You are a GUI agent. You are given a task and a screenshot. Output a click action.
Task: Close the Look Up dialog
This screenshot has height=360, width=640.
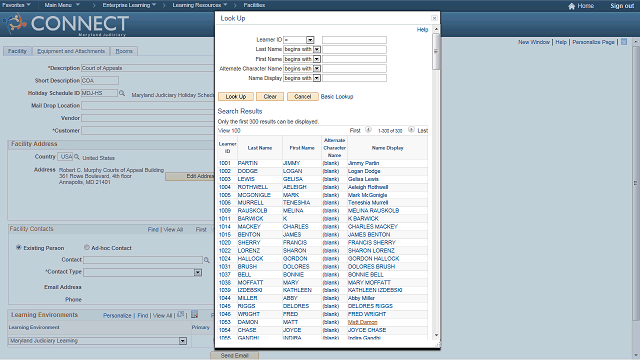click(434, 18)
